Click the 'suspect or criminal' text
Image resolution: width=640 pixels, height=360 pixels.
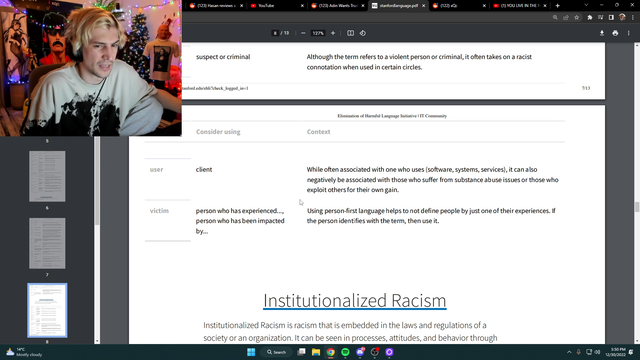click(x=223, y=57)
